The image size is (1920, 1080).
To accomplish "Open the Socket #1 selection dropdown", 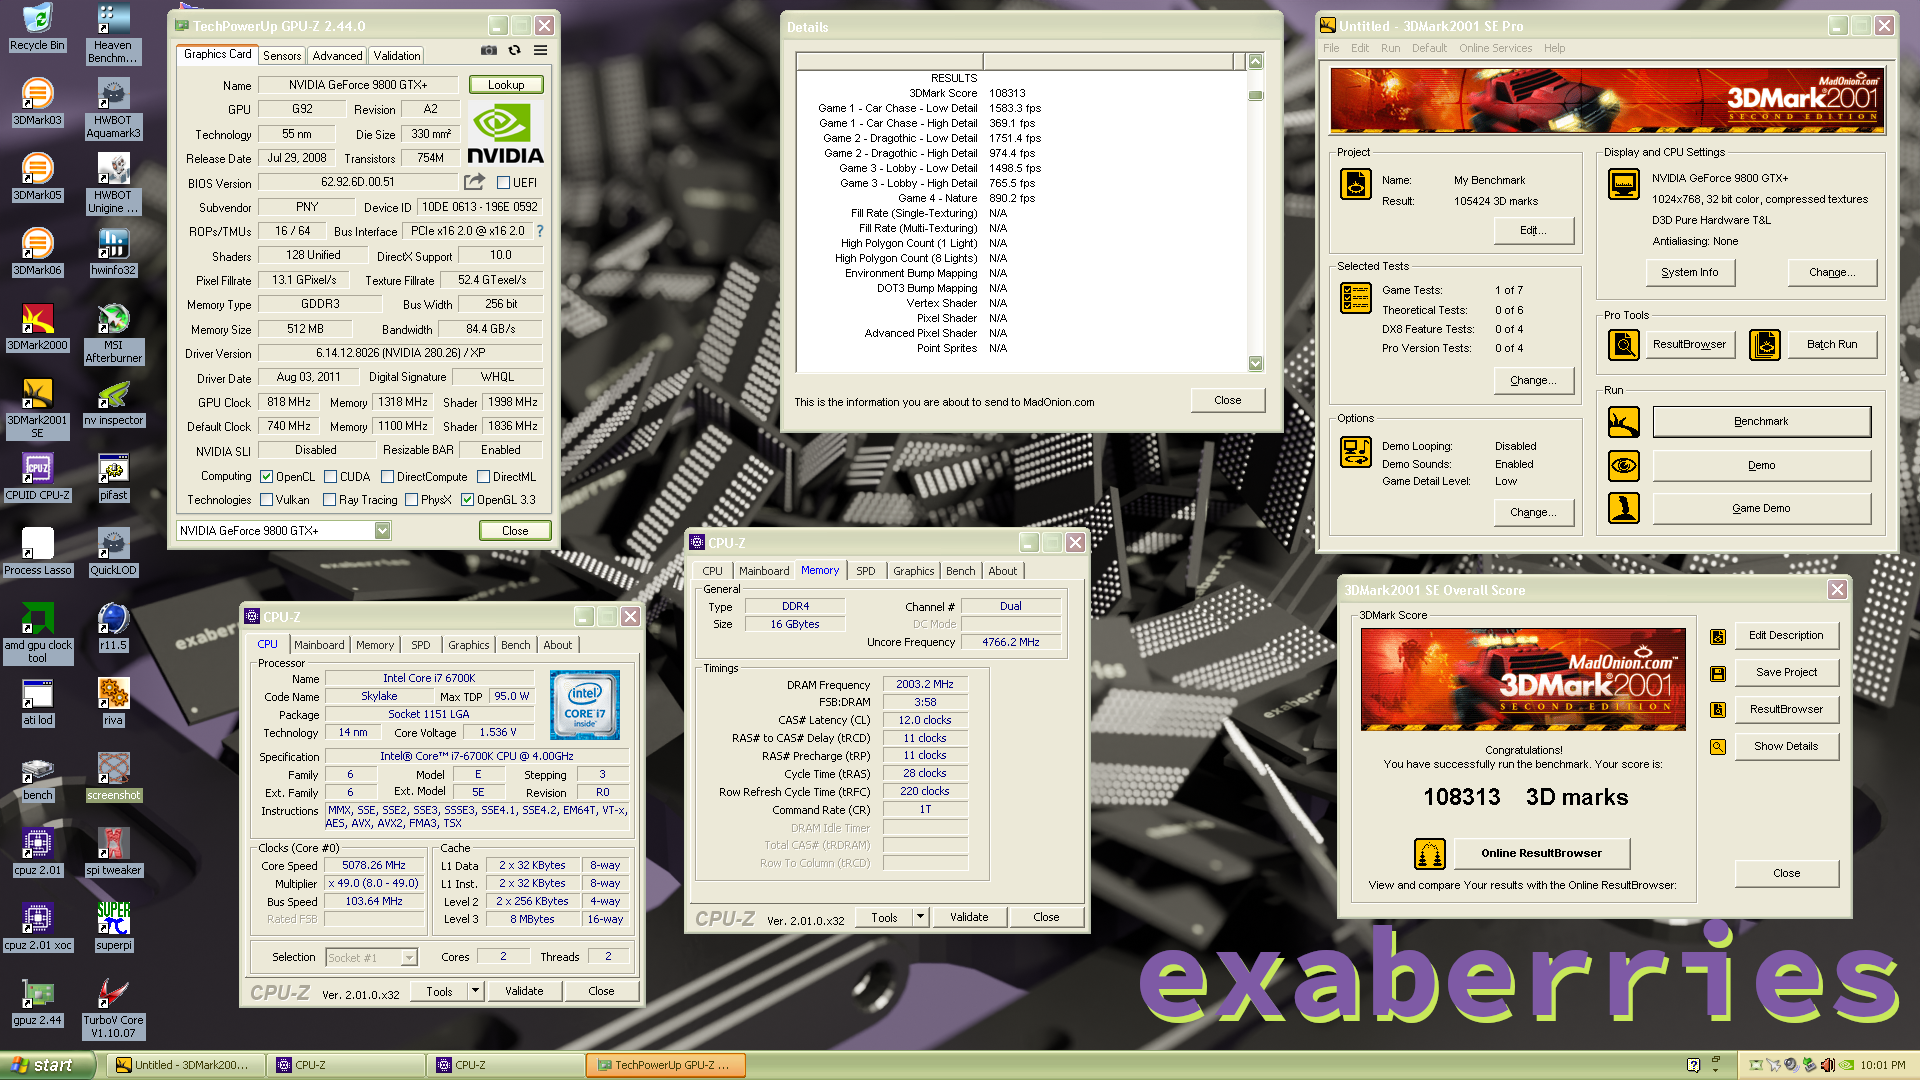I will tap(408, 958).
